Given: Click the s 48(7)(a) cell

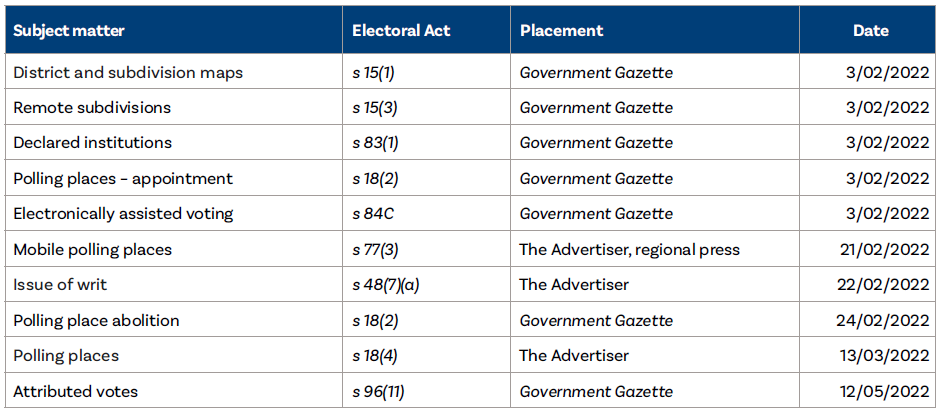Looking at the screenshot, I should [x=386, y=285].
